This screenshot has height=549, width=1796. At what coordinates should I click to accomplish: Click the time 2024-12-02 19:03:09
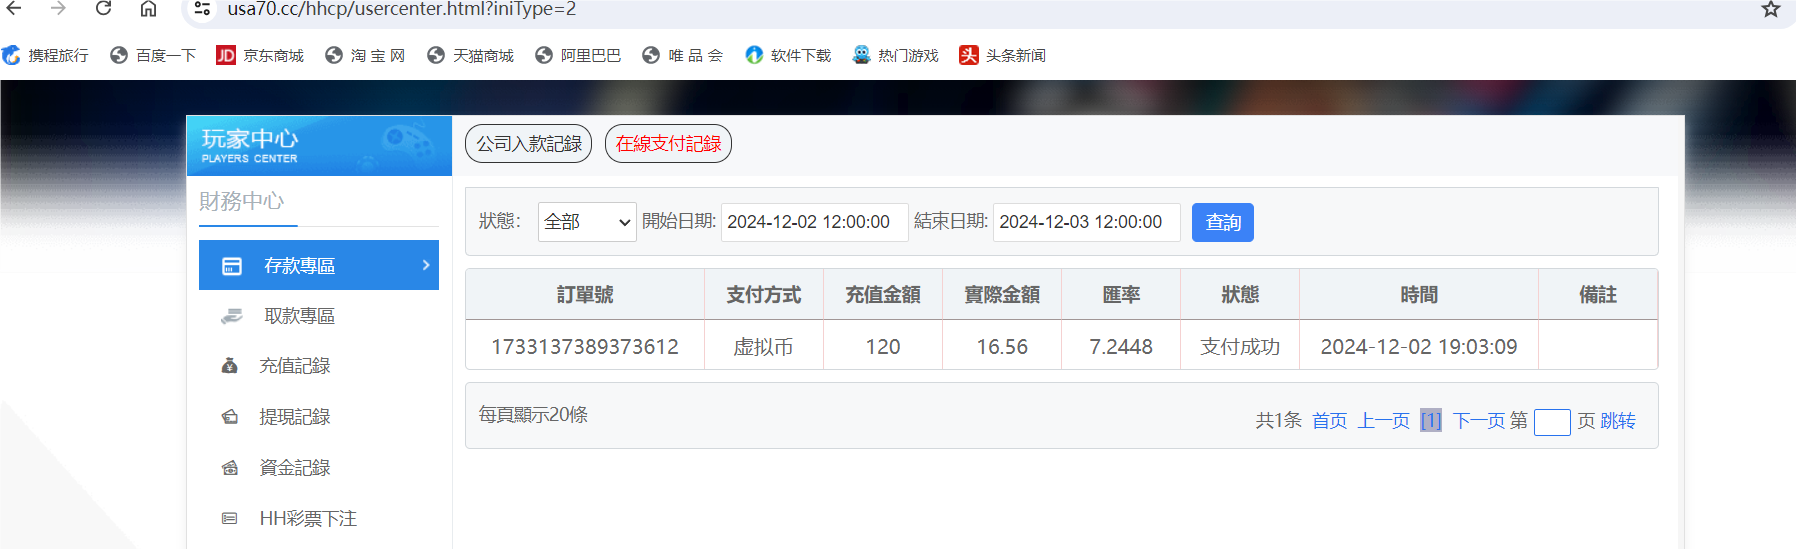(x=1419, y=347)
